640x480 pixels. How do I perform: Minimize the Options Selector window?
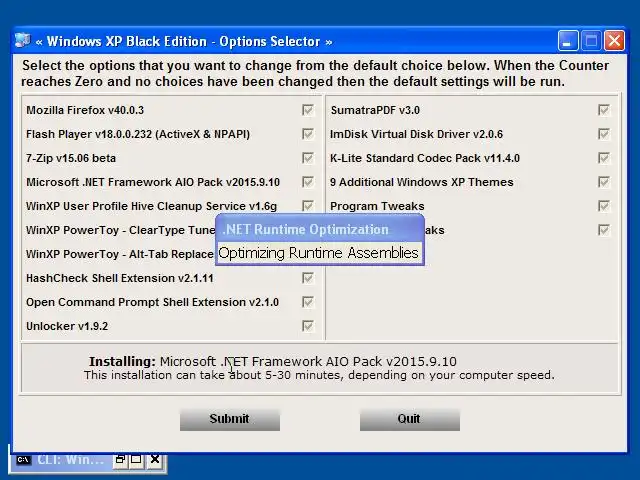tap(568, 41)
